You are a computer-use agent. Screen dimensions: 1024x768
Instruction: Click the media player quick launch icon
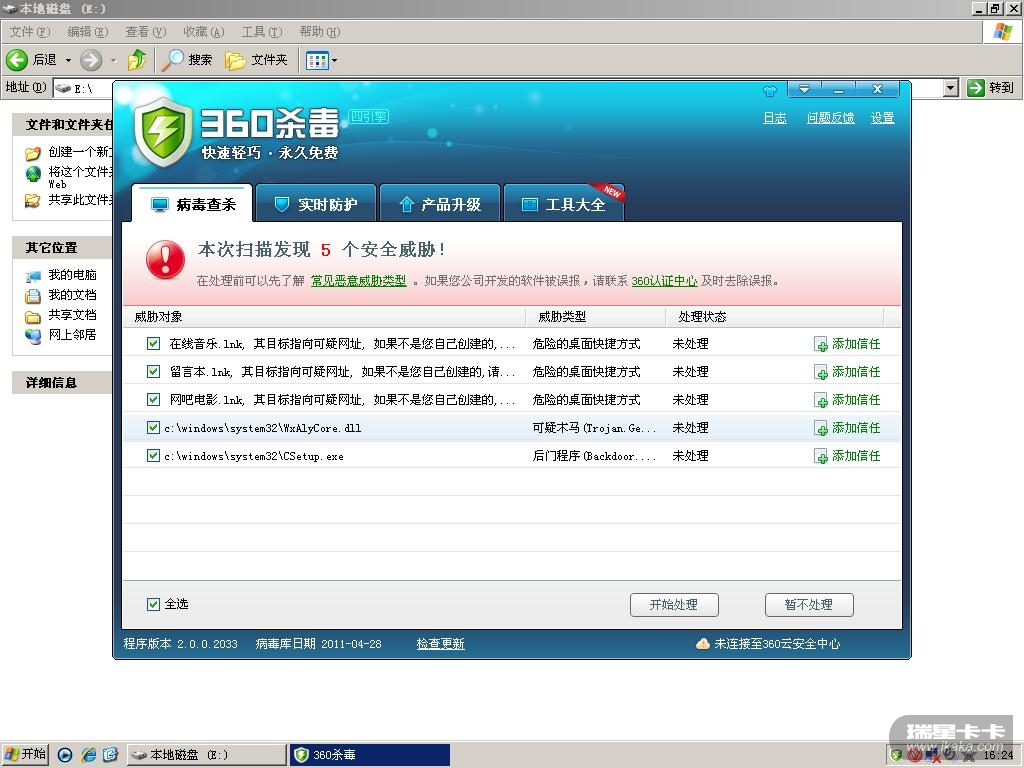65,755
